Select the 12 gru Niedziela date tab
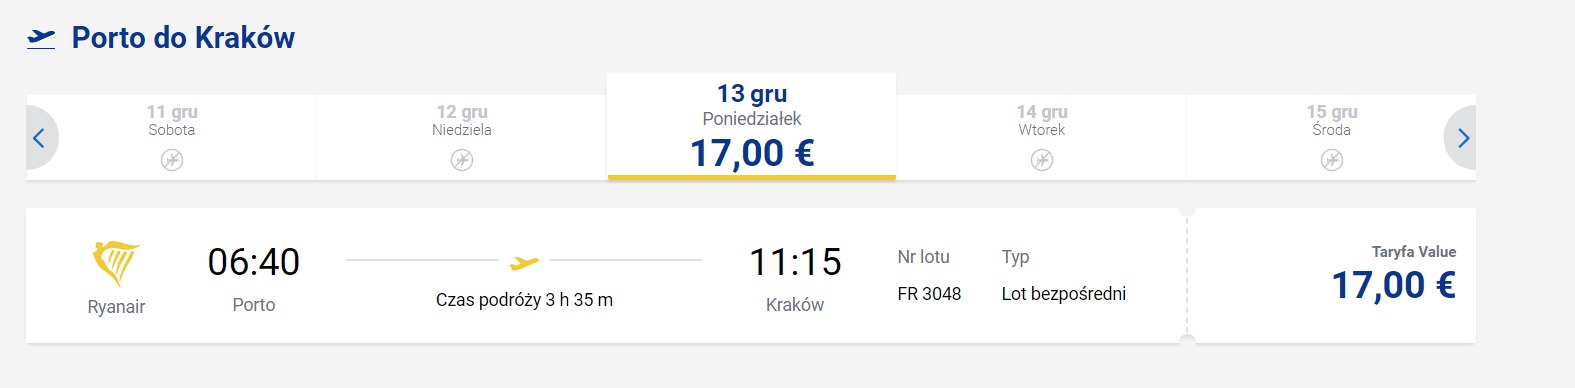 pos(462,138)
